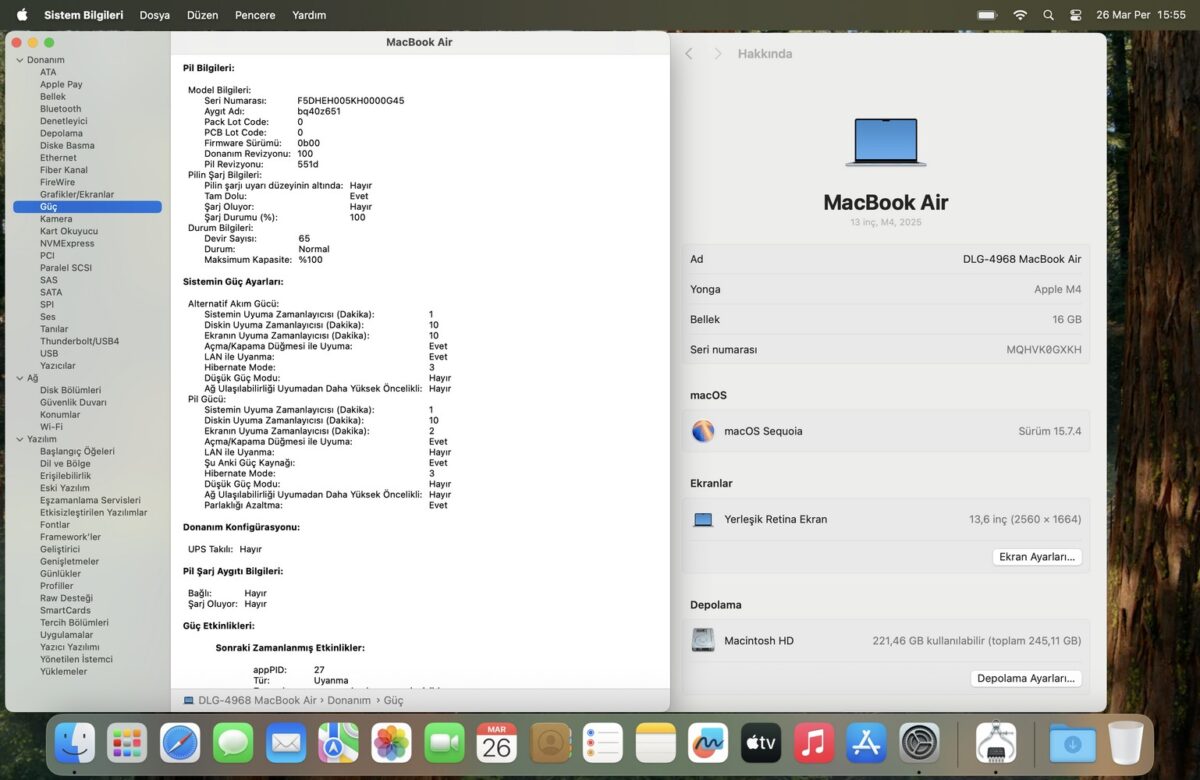Image resolution: width=1200 pixels, height=780 pixels.
Task: Open Spotlight search in the menu bar
Action: [1048, 15]
